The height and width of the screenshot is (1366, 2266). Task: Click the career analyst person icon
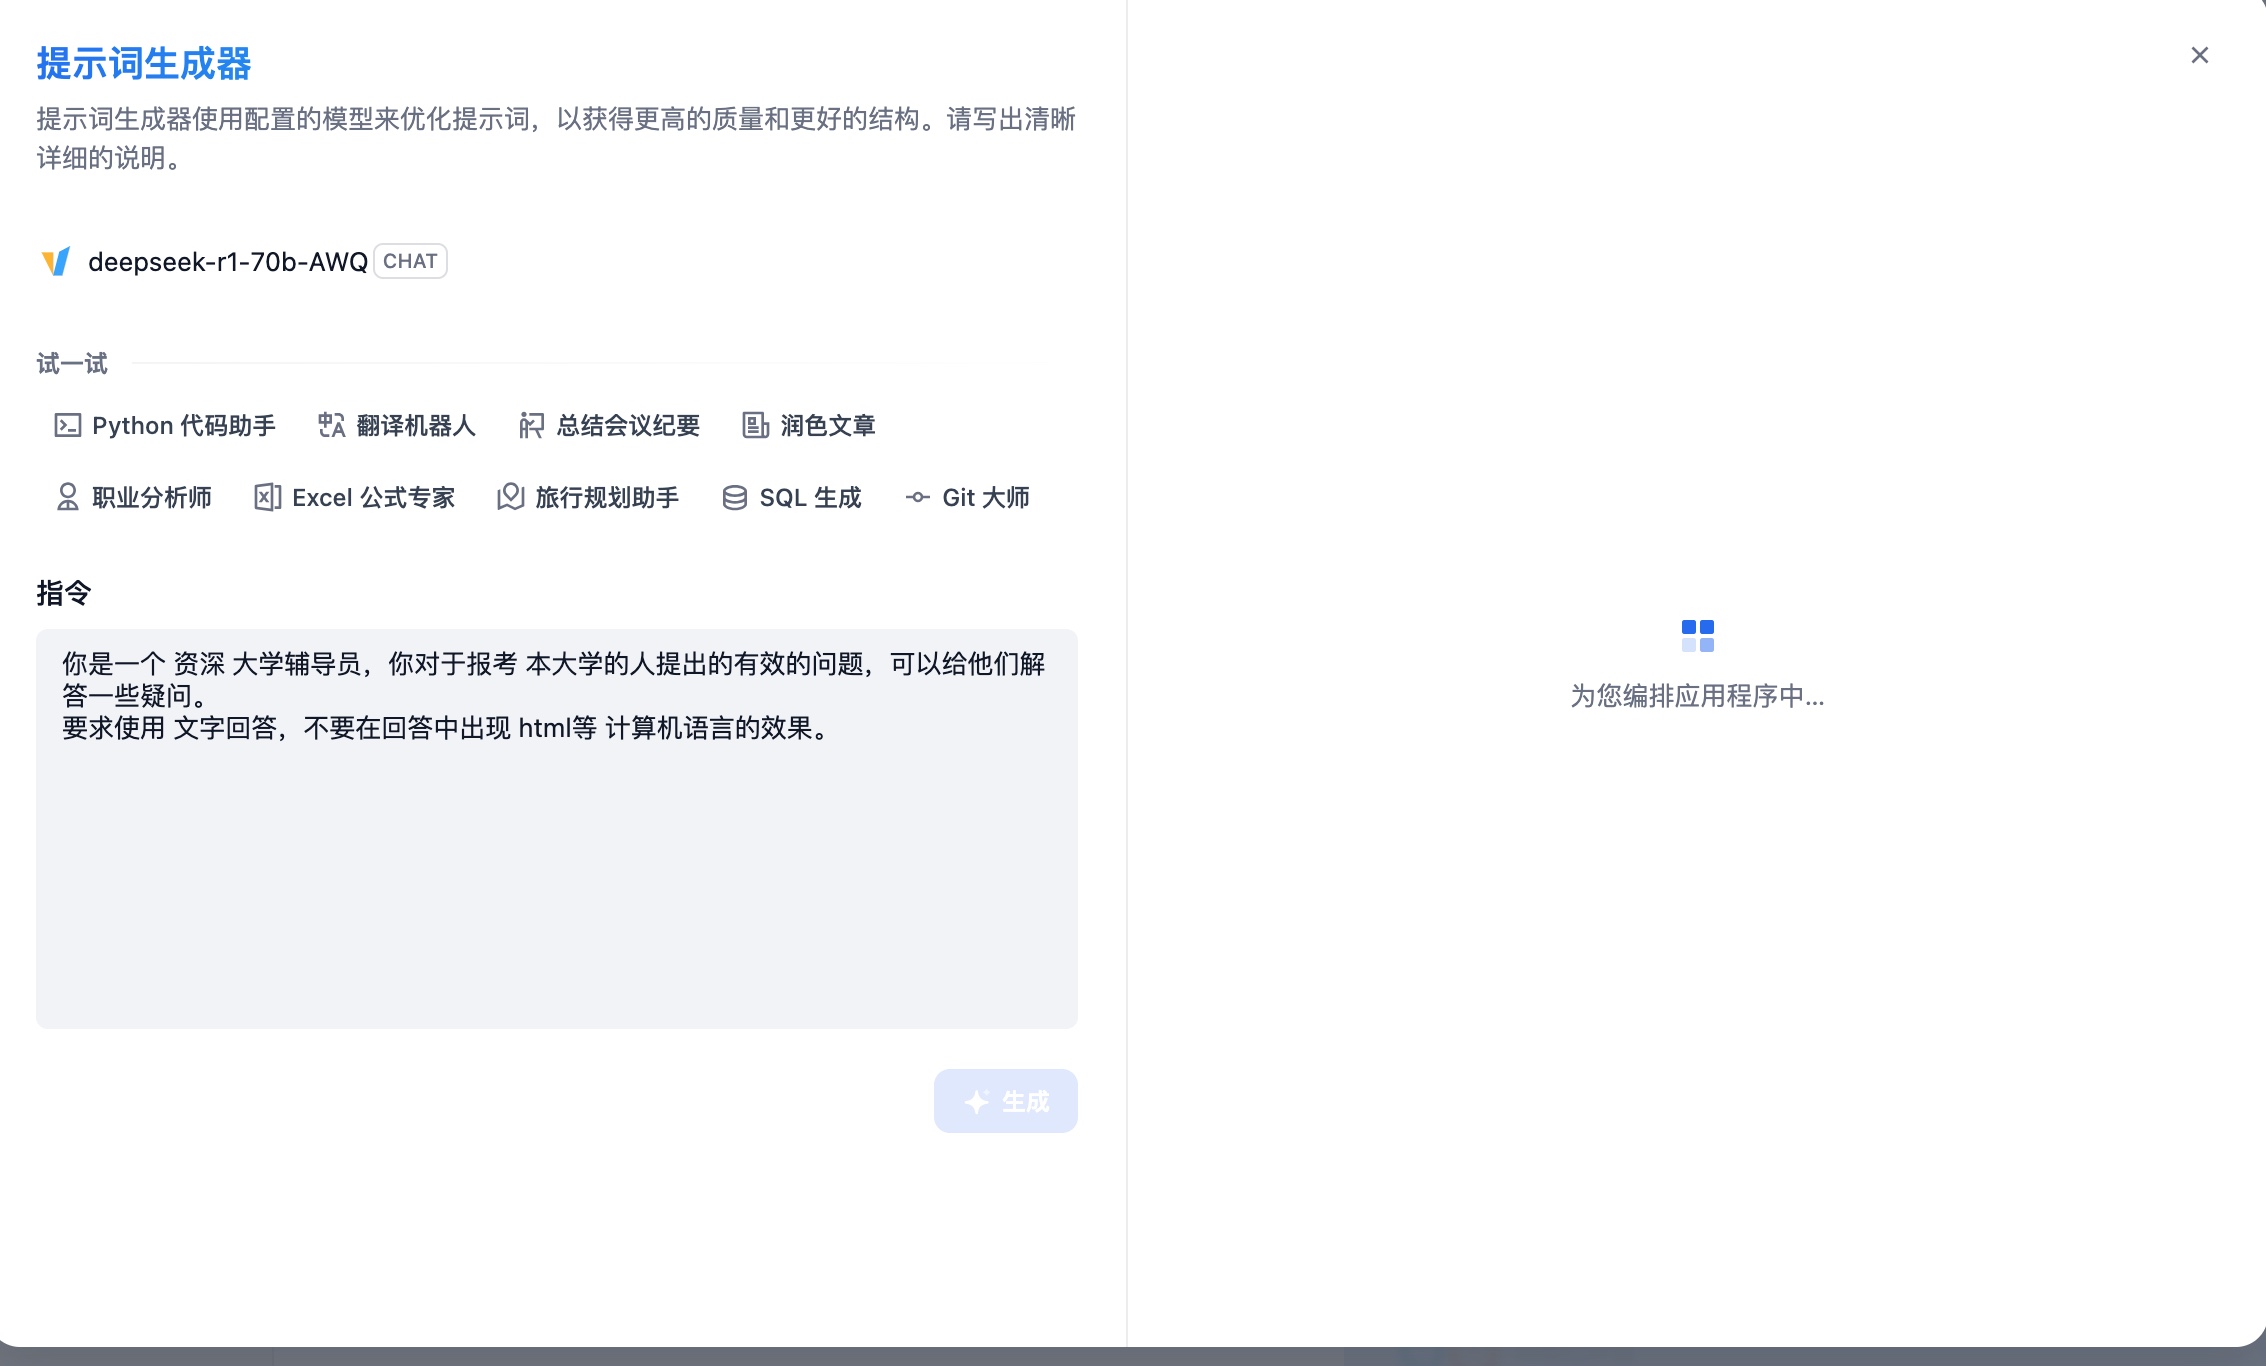(67, 498)
